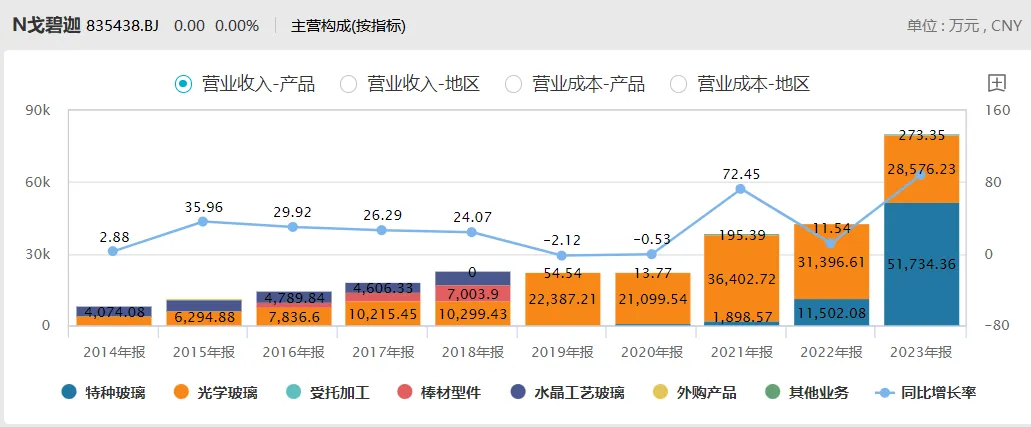Click the 2023年报 axis label
The height and width of the screenshot is (427, 1031).
(x=921, y=353)
